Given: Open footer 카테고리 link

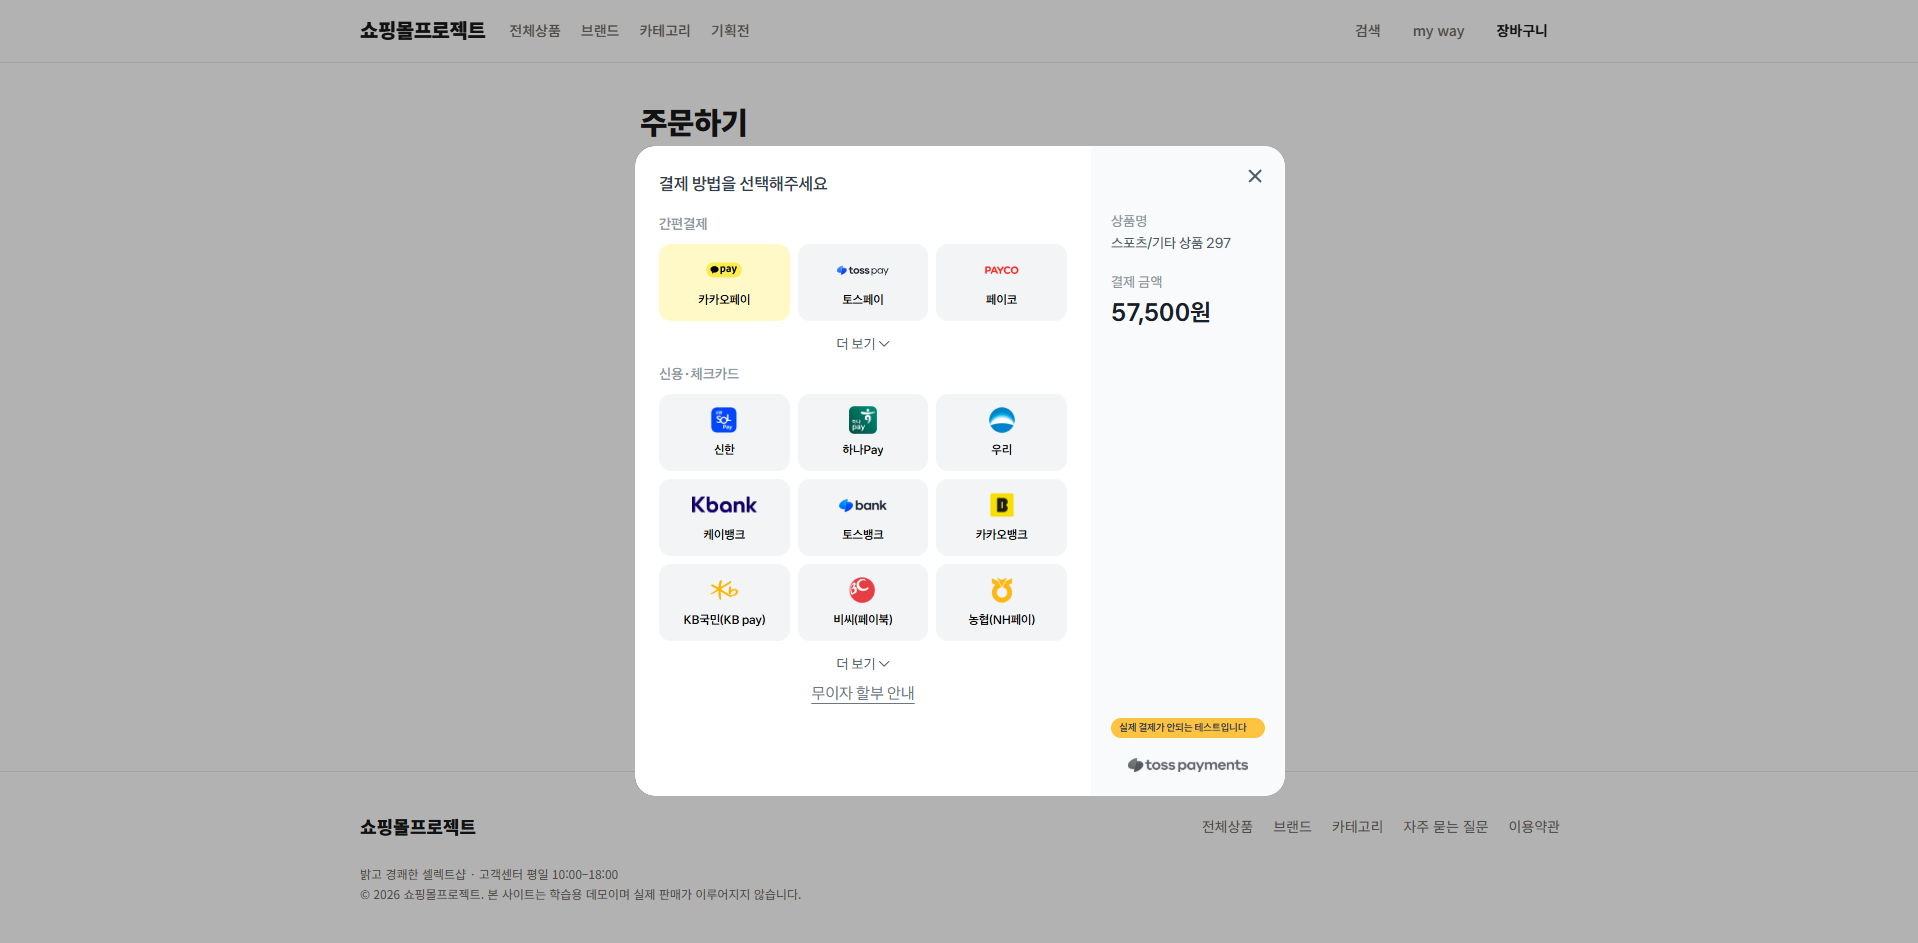Looking at the screenshot, I should click(1357, 827).
